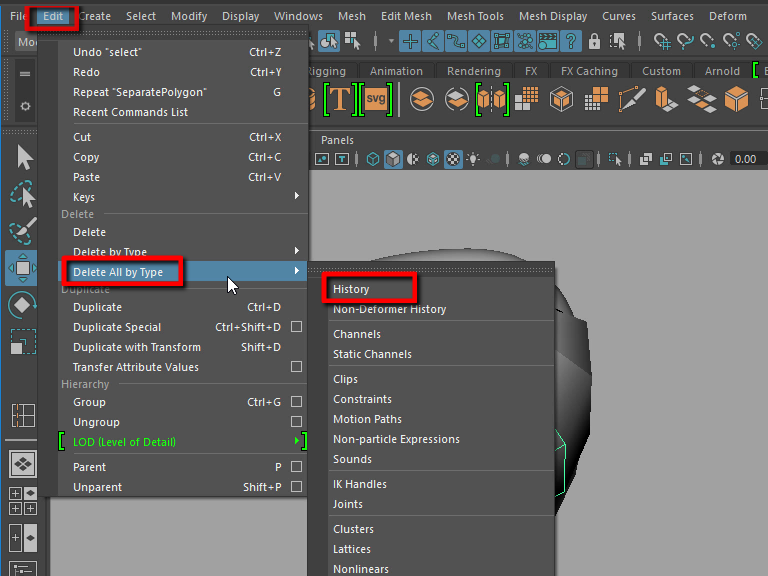Click Undo "select" in Edit menu
The height and width of the screenshot is (576, 768).
point(107,52)
